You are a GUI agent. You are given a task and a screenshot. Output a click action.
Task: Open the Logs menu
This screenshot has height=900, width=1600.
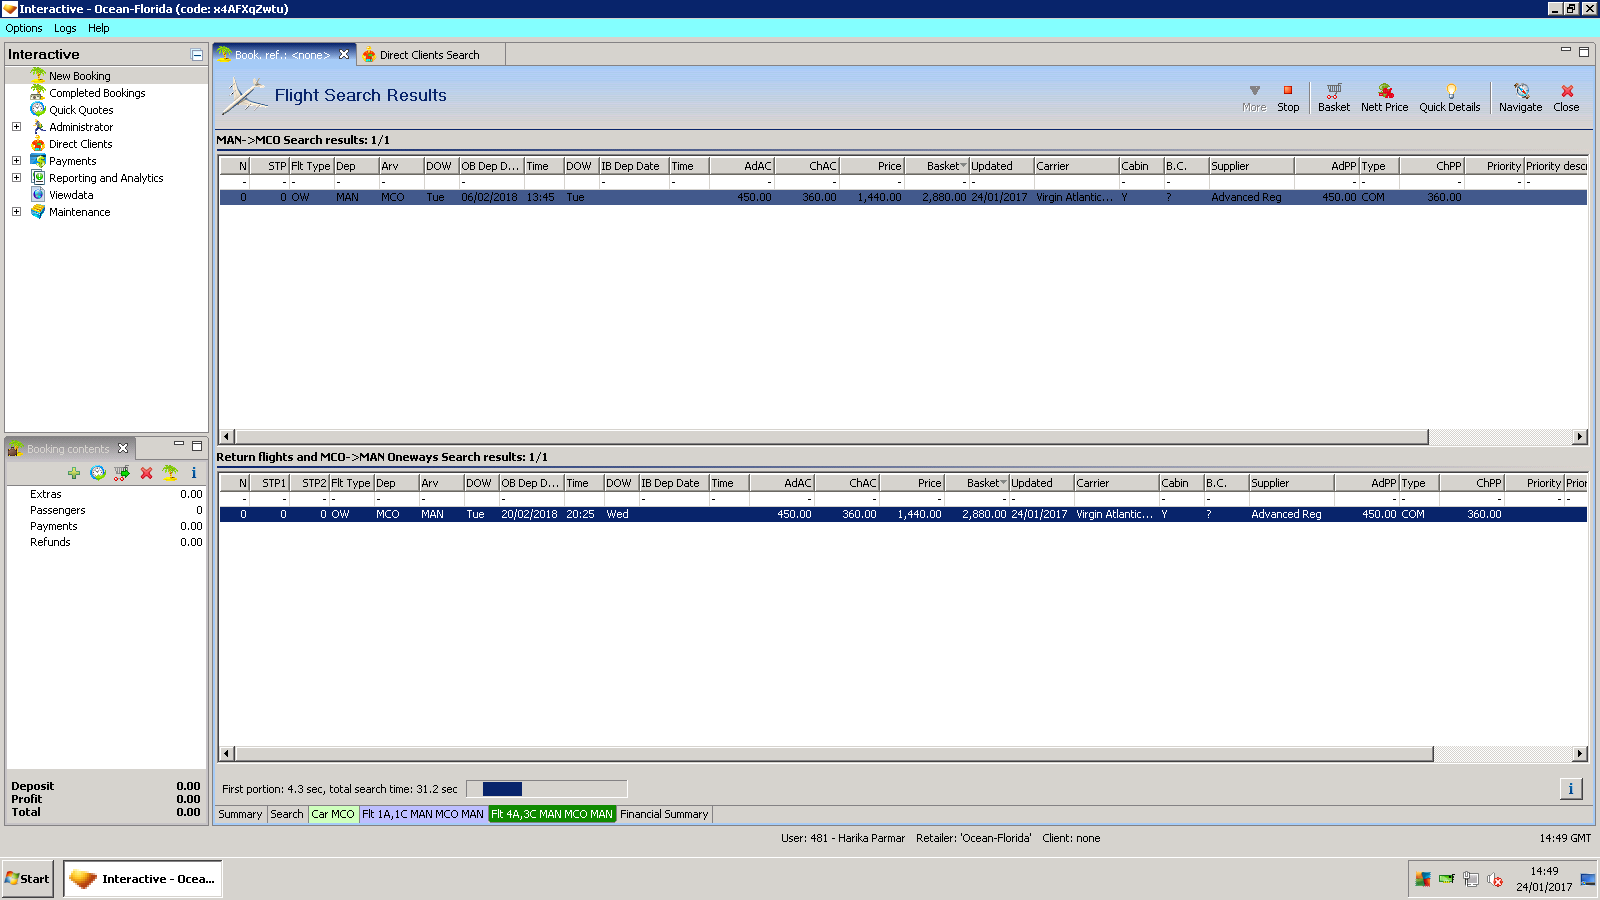pyautogui.click(x=65, y=28)
